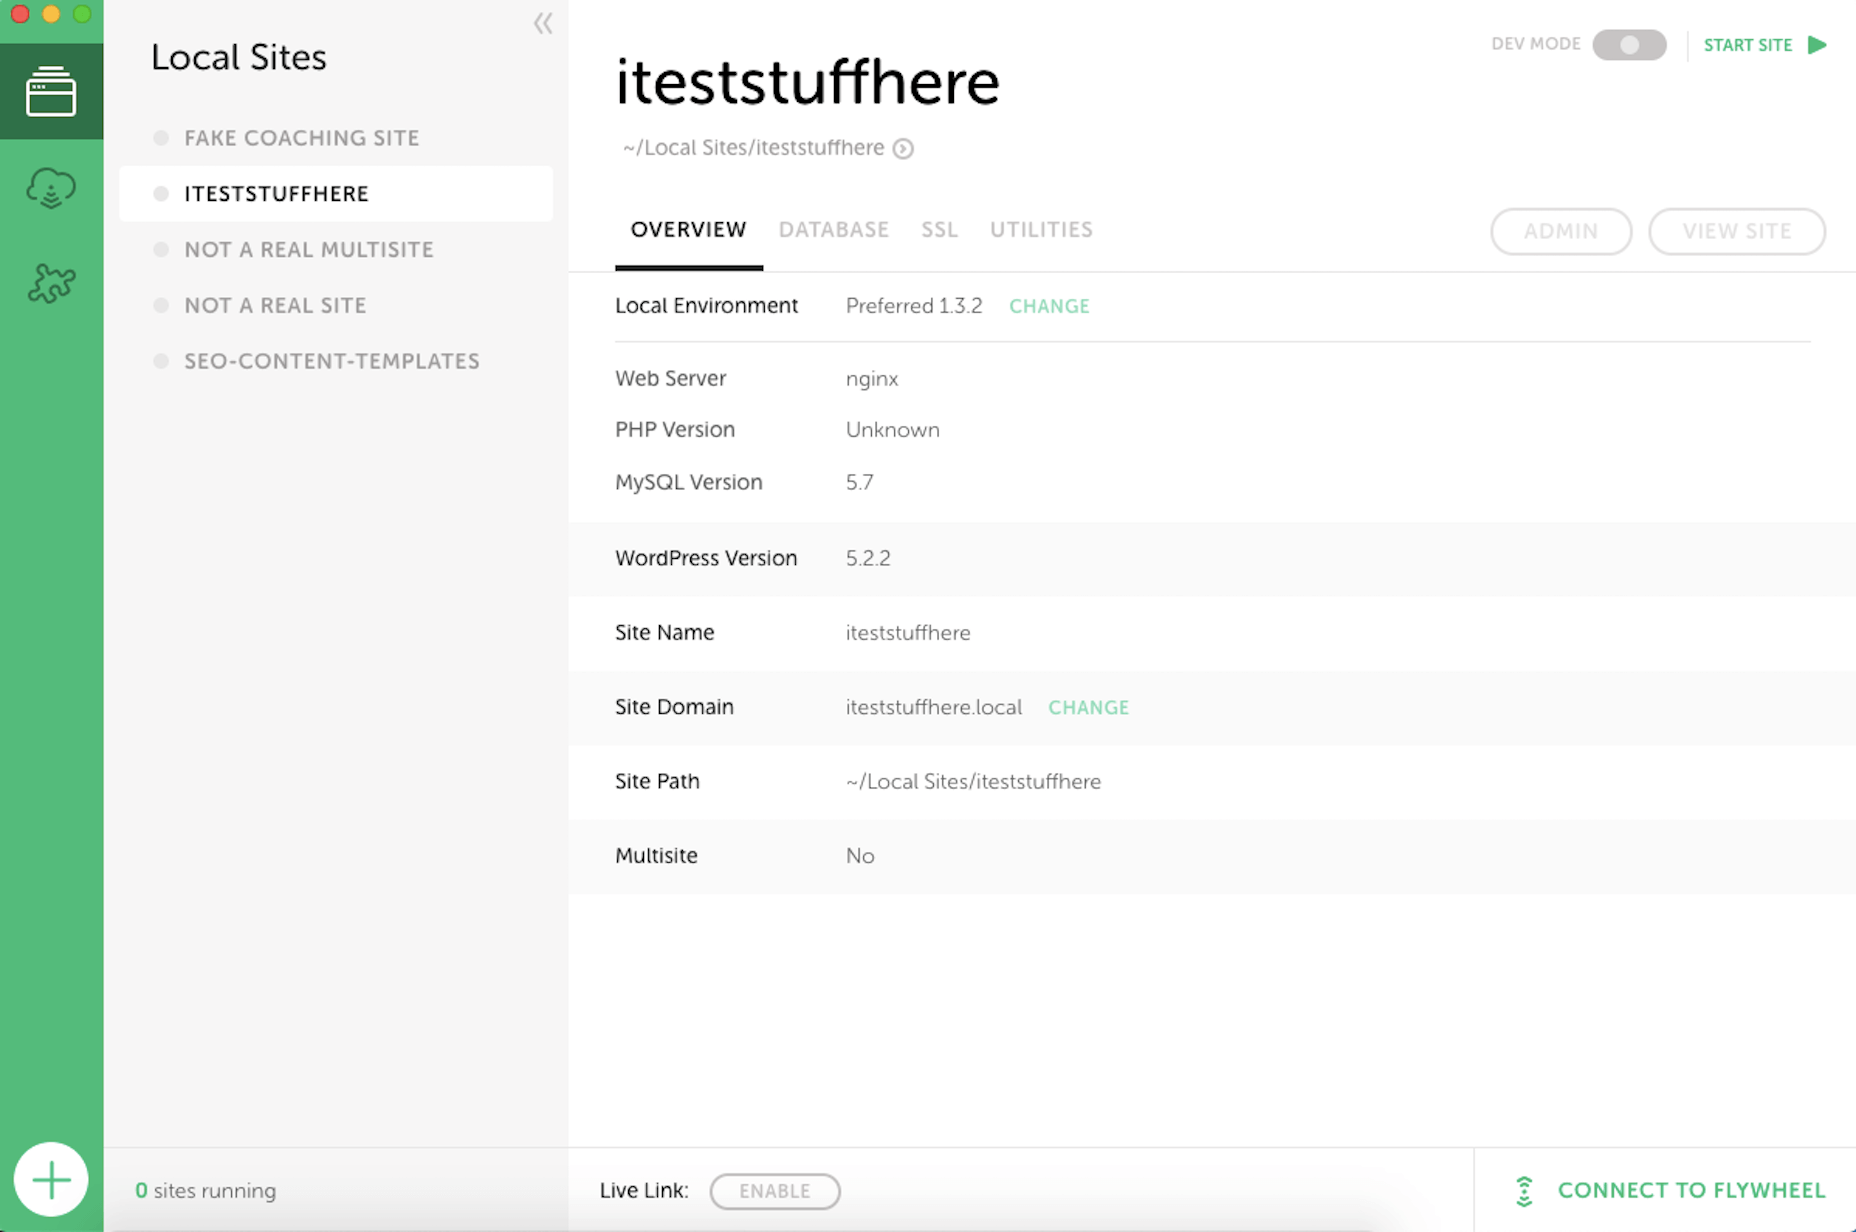This screenshot has width=1856, height=1232.
Task: Click the reveal-in-Finder arrow next to site path
Action: pyautogui.click(x=903, y=149)
